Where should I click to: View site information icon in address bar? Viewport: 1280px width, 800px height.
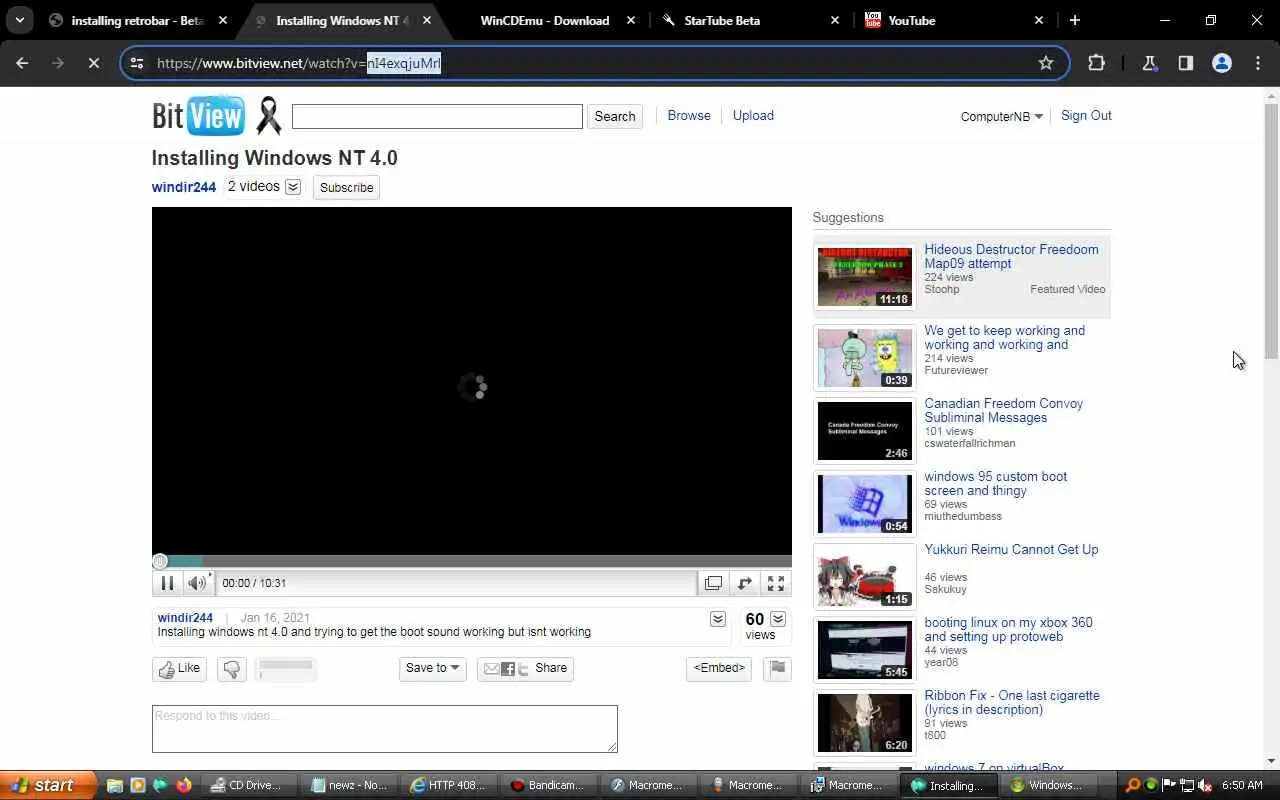point(137,63)
